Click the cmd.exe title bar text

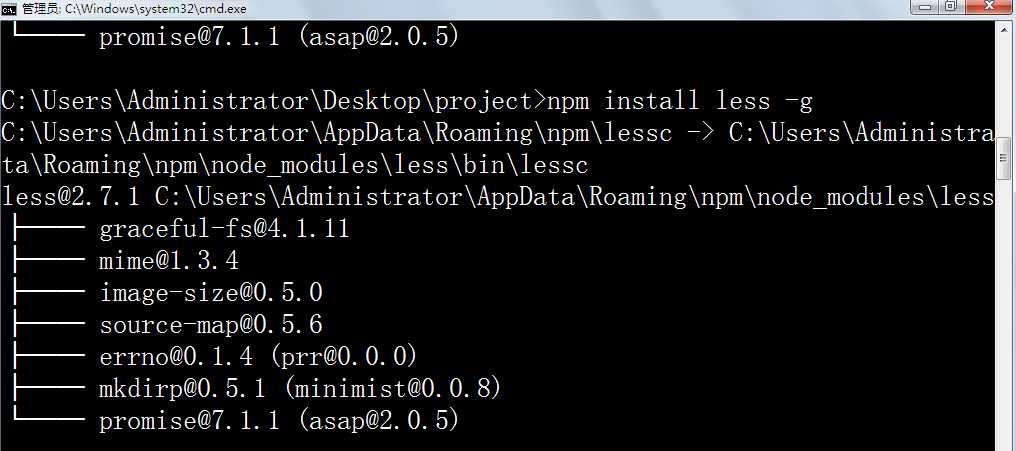tap(134, 8)
